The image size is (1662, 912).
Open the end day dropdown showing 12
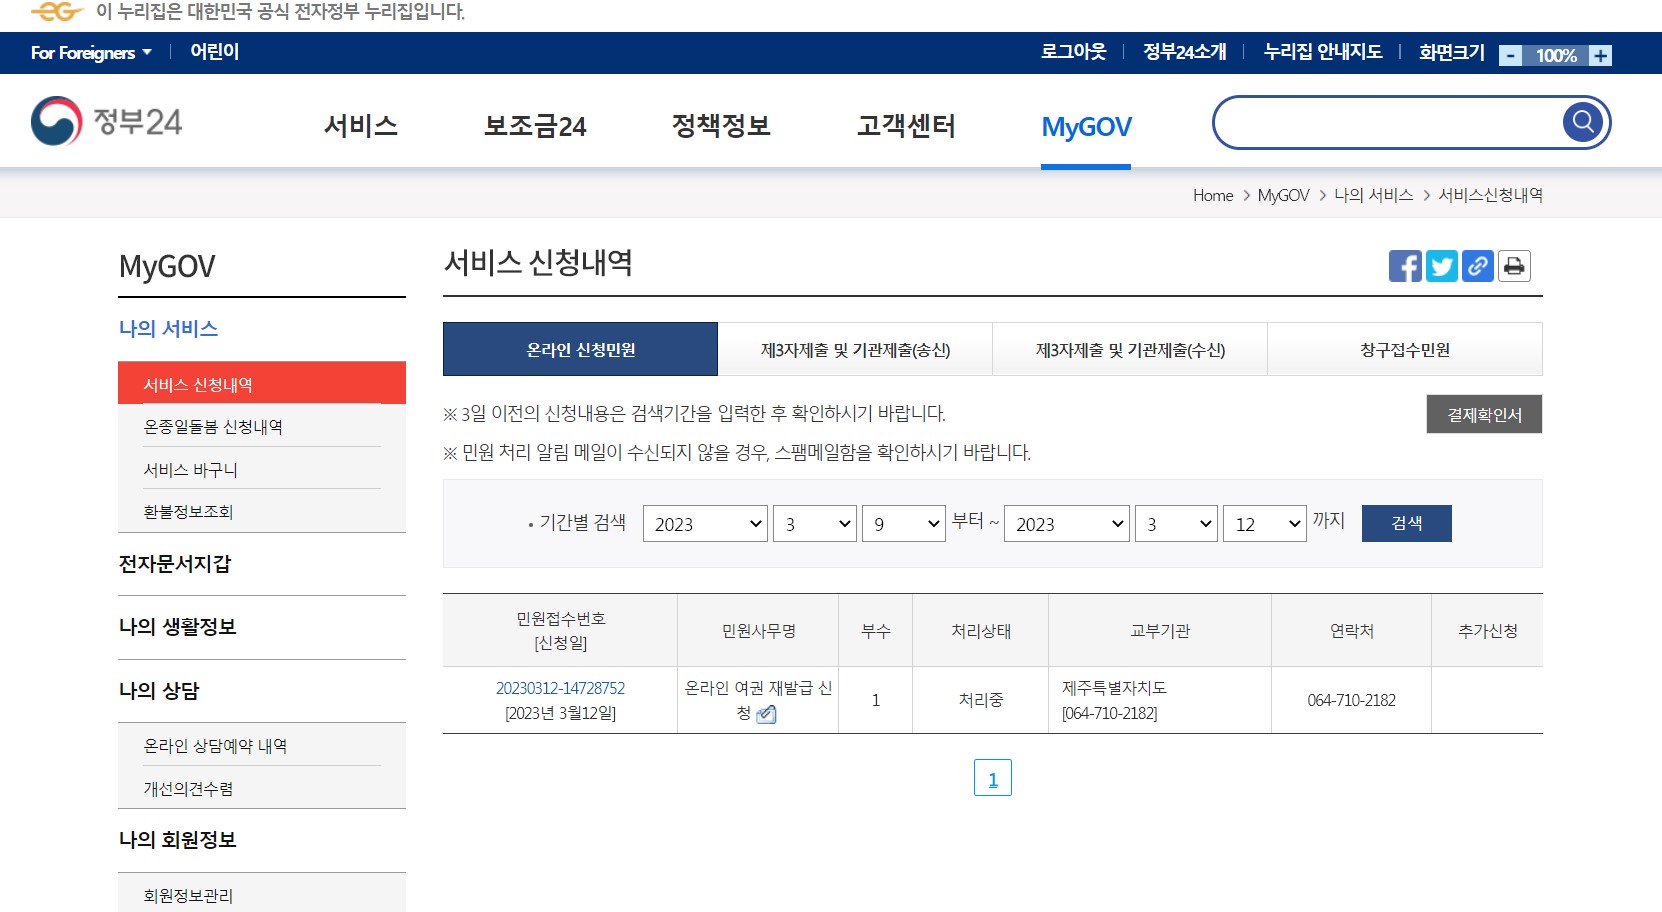tap(1264, 523)
